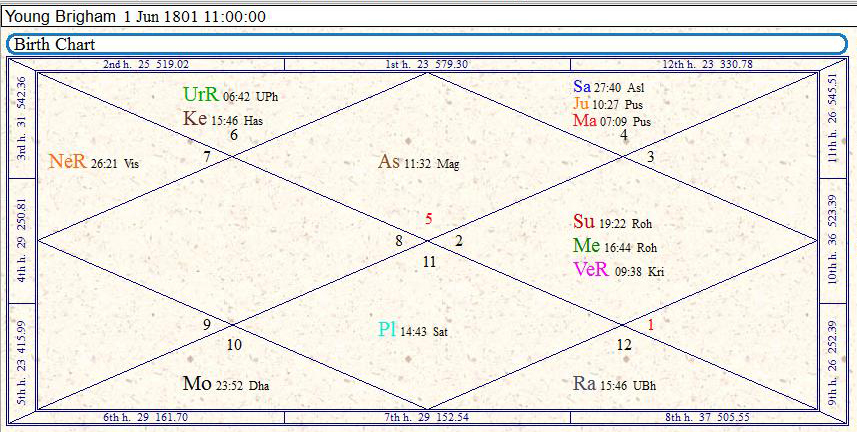857x432 pixels.
Task: Select retrograde Venus (VeR) in Krittika
Action: click(591, 270)
